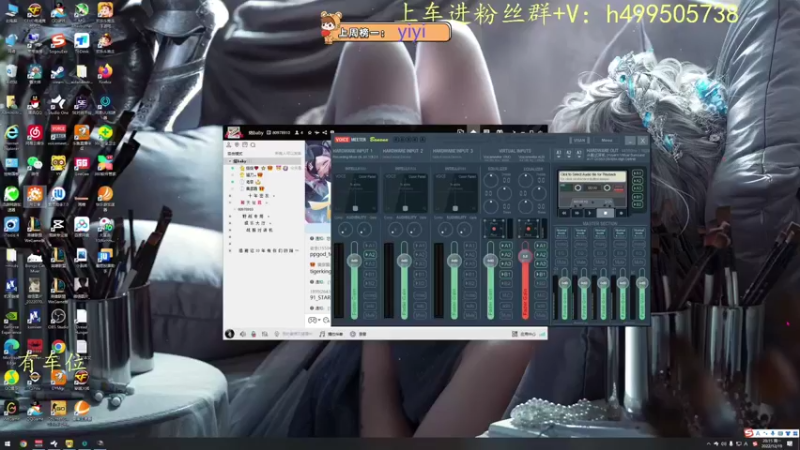Screen dimensions: 800x450
Task: Mute Hardware Input 1 strip
Action: (x=370, y=316)
